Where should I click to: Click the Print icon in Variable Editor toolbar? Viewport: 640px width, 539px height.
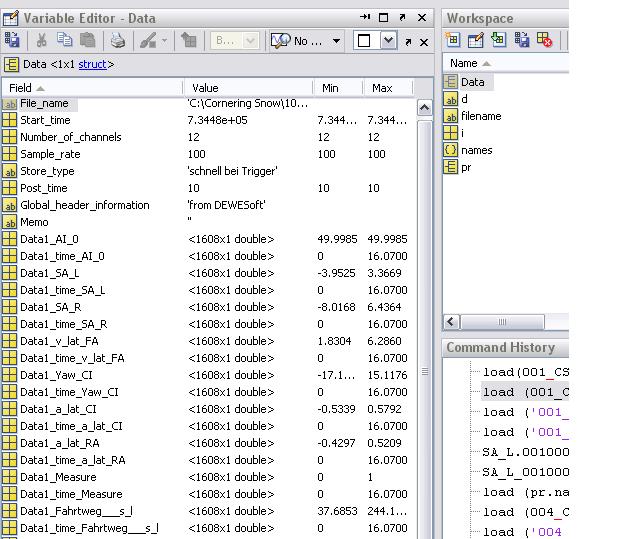click(x=118, y=41)
